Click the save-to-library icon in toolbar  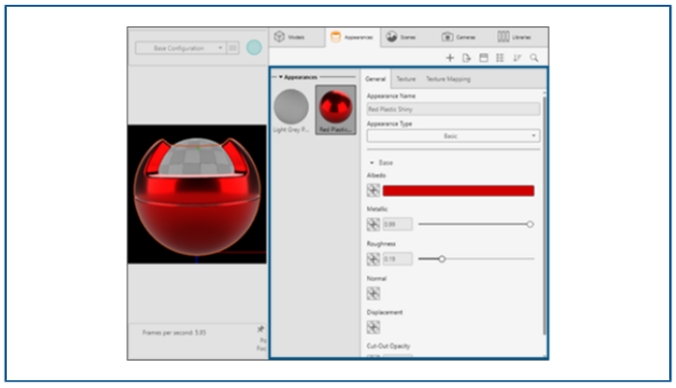point(484,58)
